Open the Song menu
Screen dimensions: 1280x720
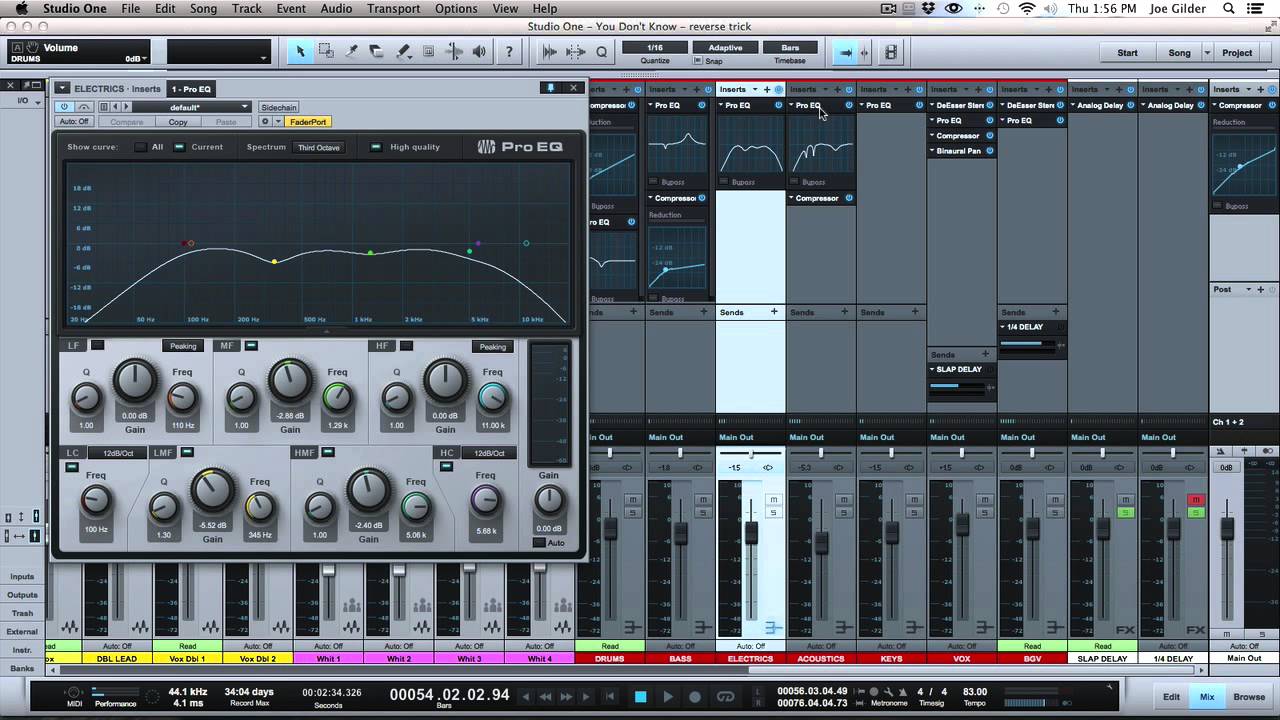click(x=203, y=8)
